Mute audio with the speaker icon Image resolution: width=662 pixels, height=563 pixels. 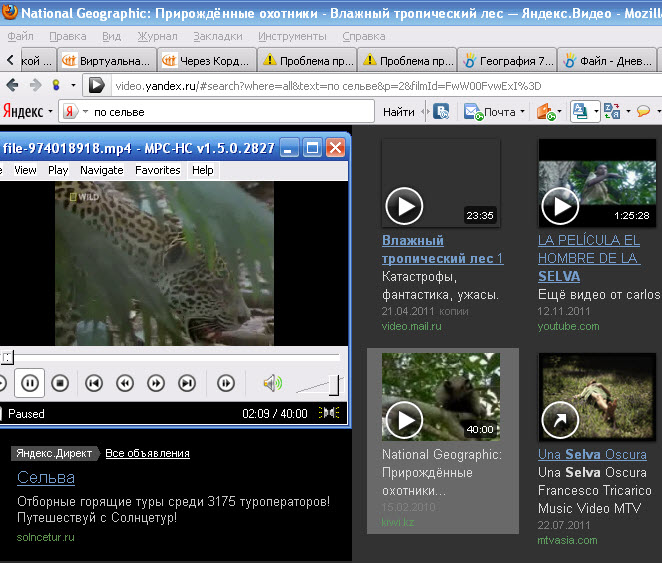pyautogui.click(x=272, y=383)
